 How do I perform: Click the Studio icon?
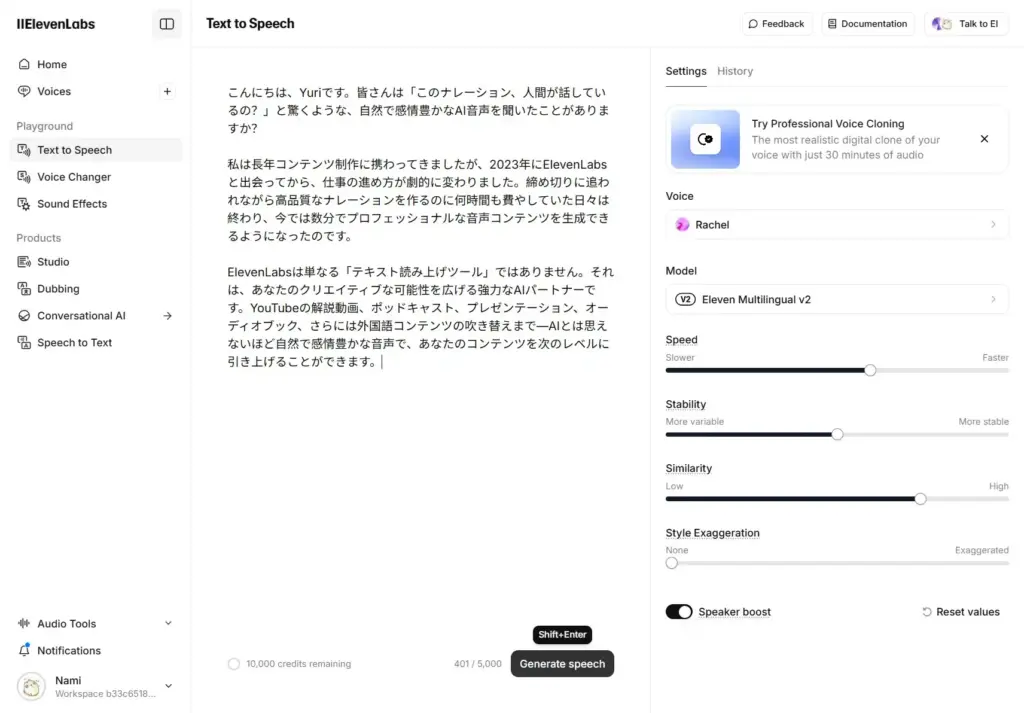(x=24, y=262)
